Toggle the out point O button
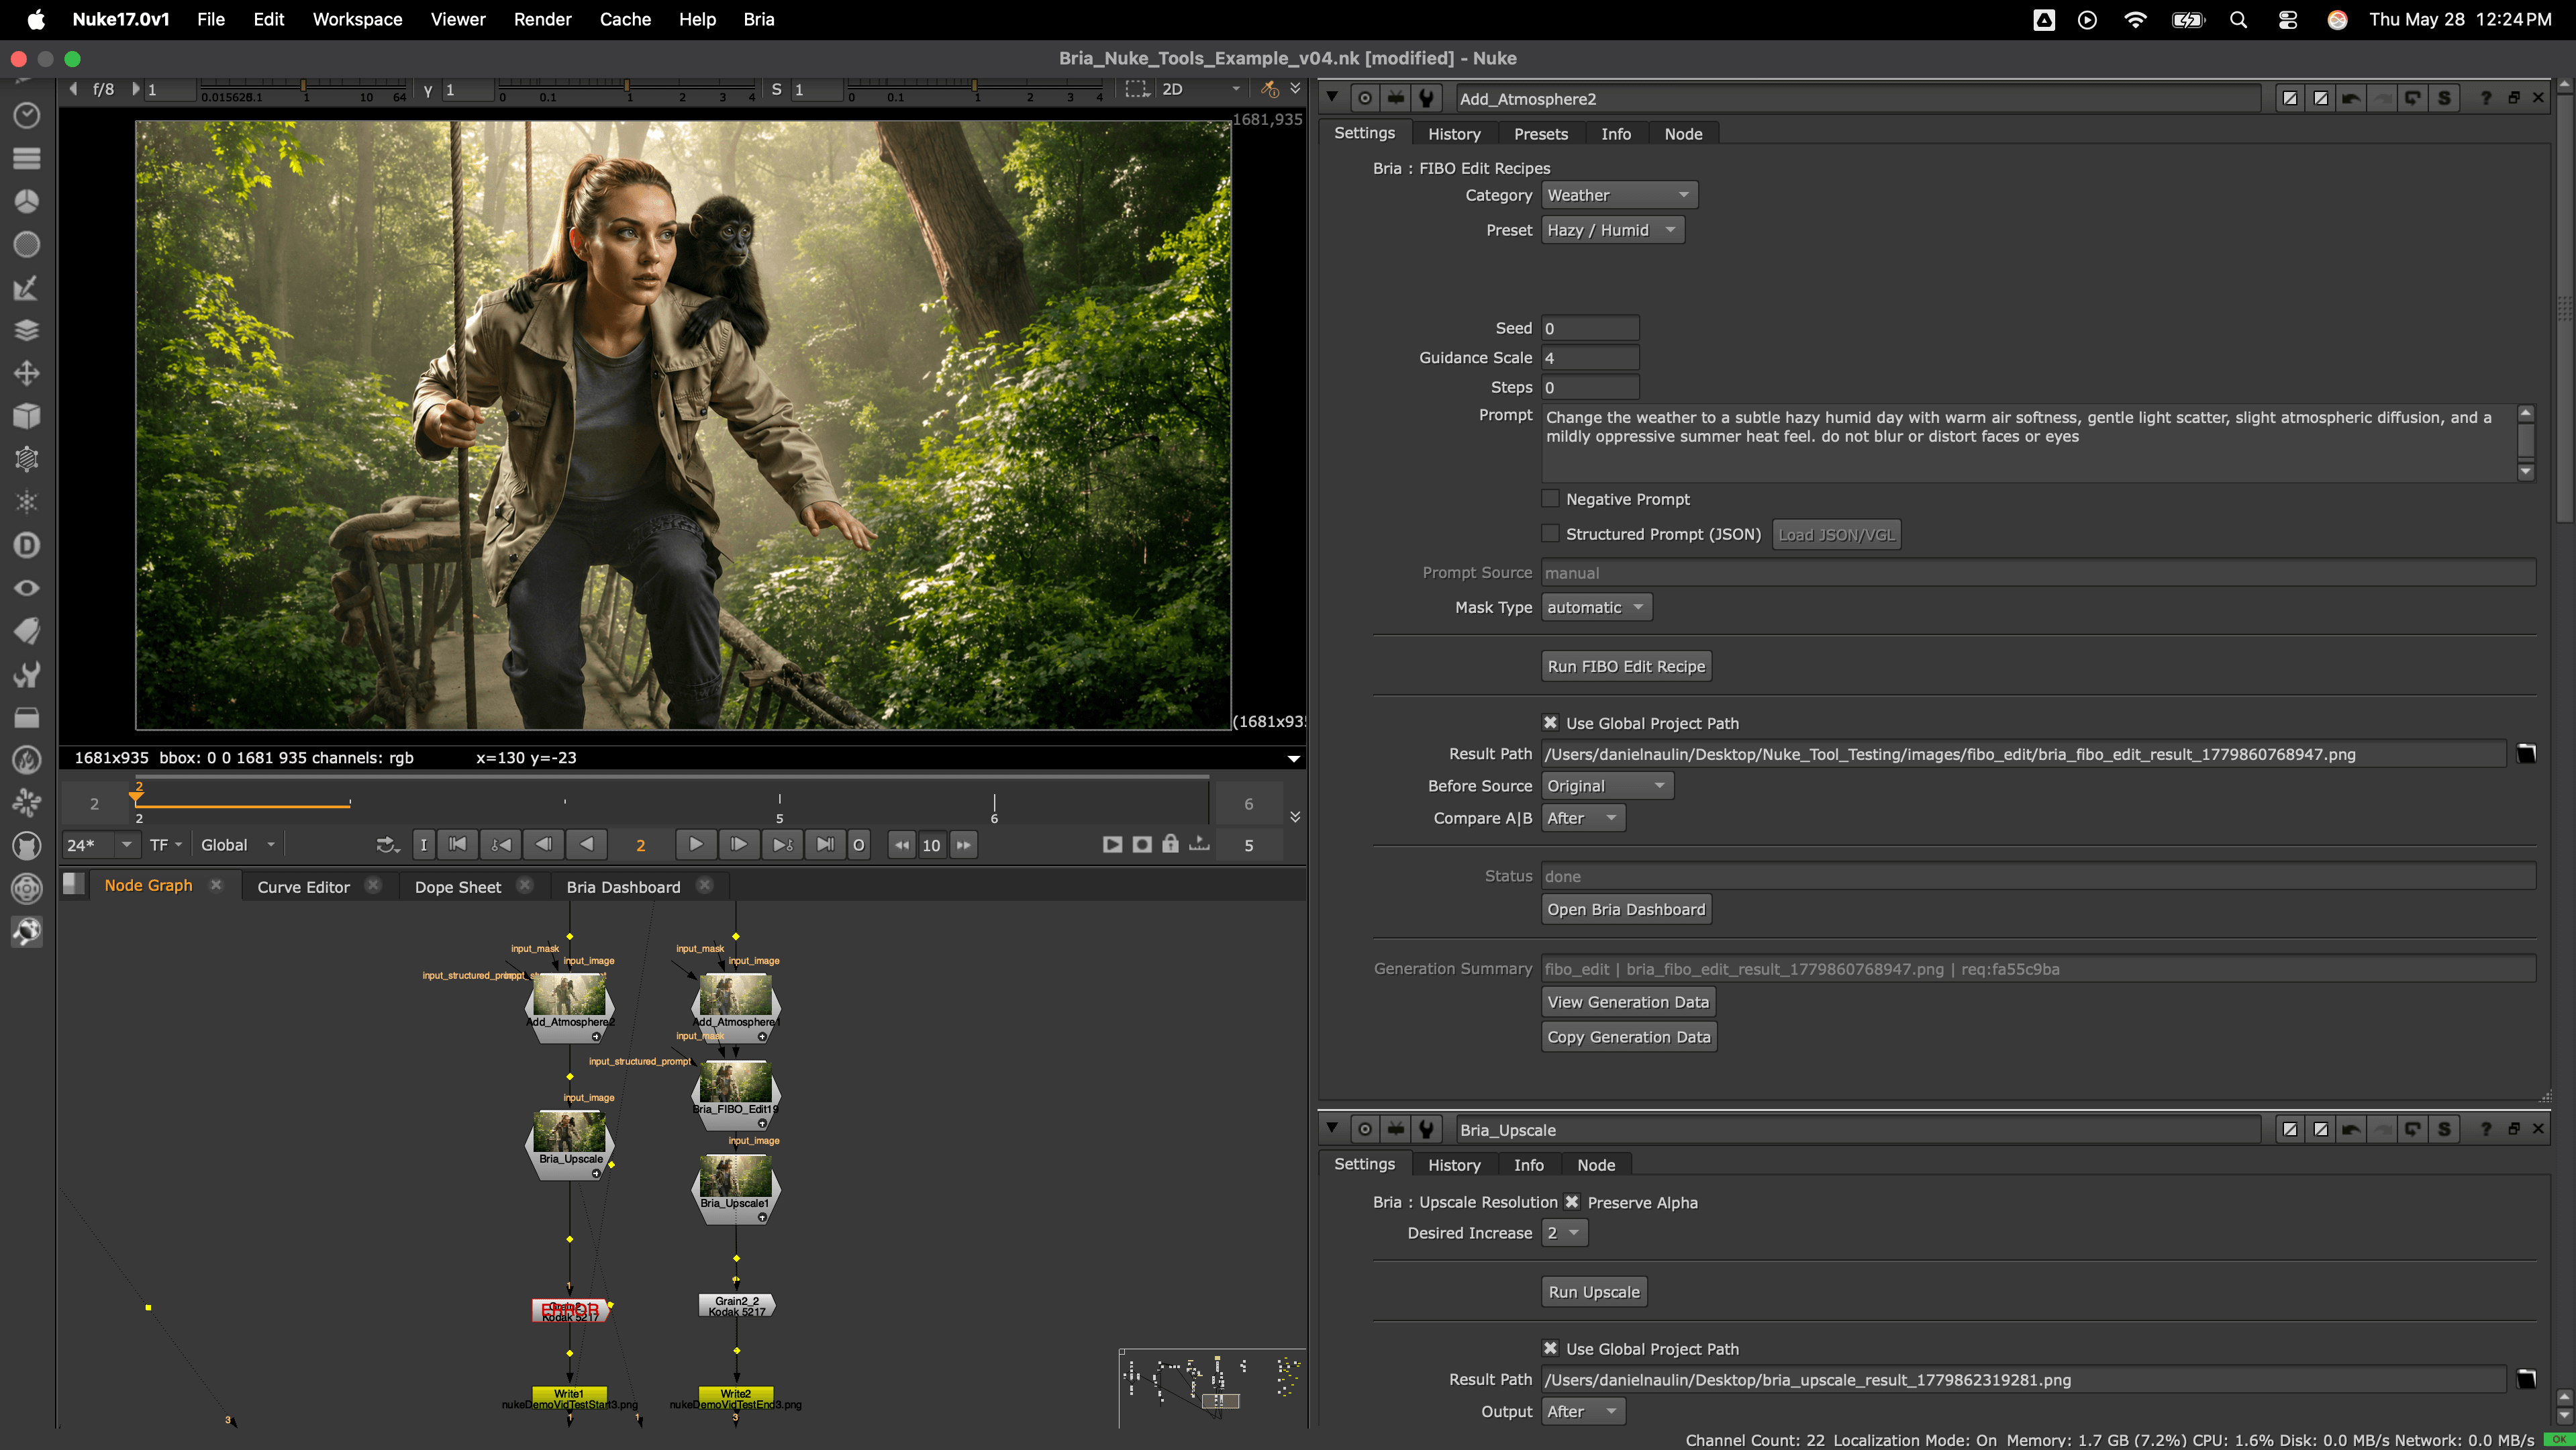The height and width of the screenshot is (1450, 2576). [858, 845]
